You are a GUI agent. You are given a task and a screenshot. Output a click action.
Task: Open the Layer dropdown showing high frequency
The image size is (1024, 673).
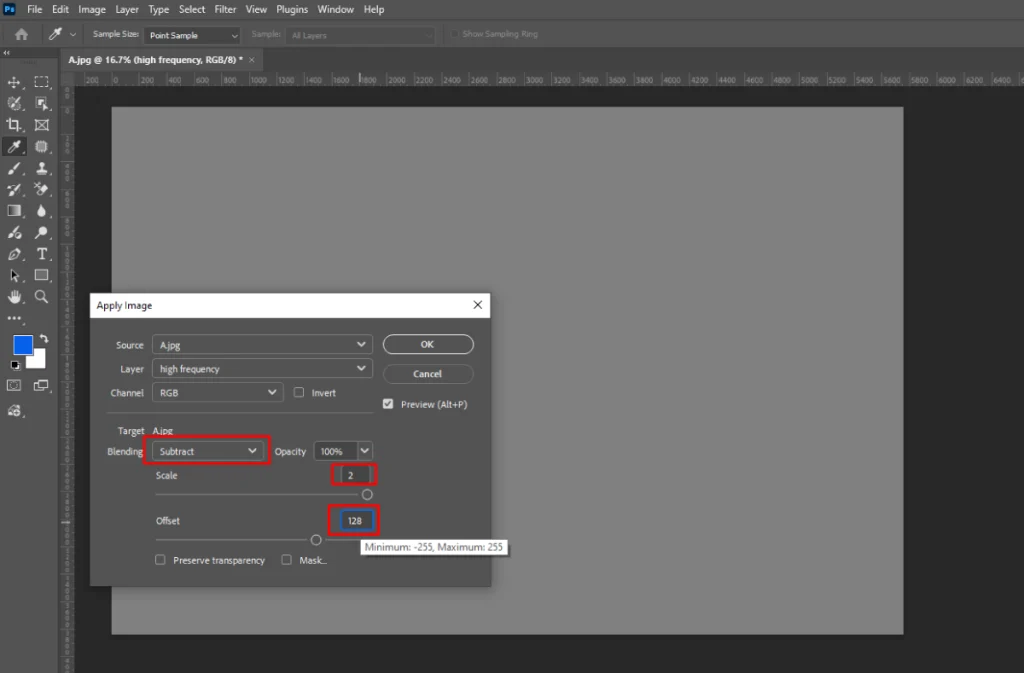tap(262, 369)
